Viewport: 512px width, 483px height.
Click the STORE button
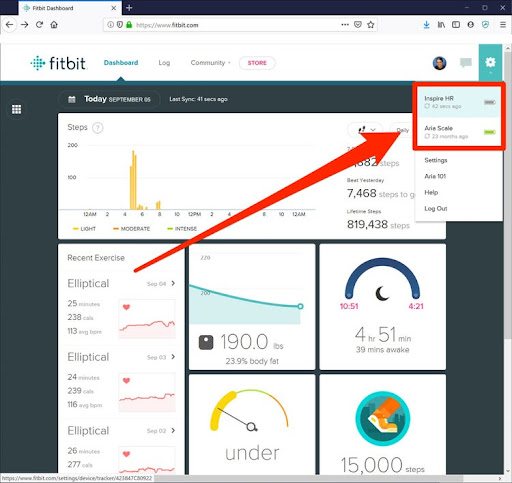coord(257,63)
